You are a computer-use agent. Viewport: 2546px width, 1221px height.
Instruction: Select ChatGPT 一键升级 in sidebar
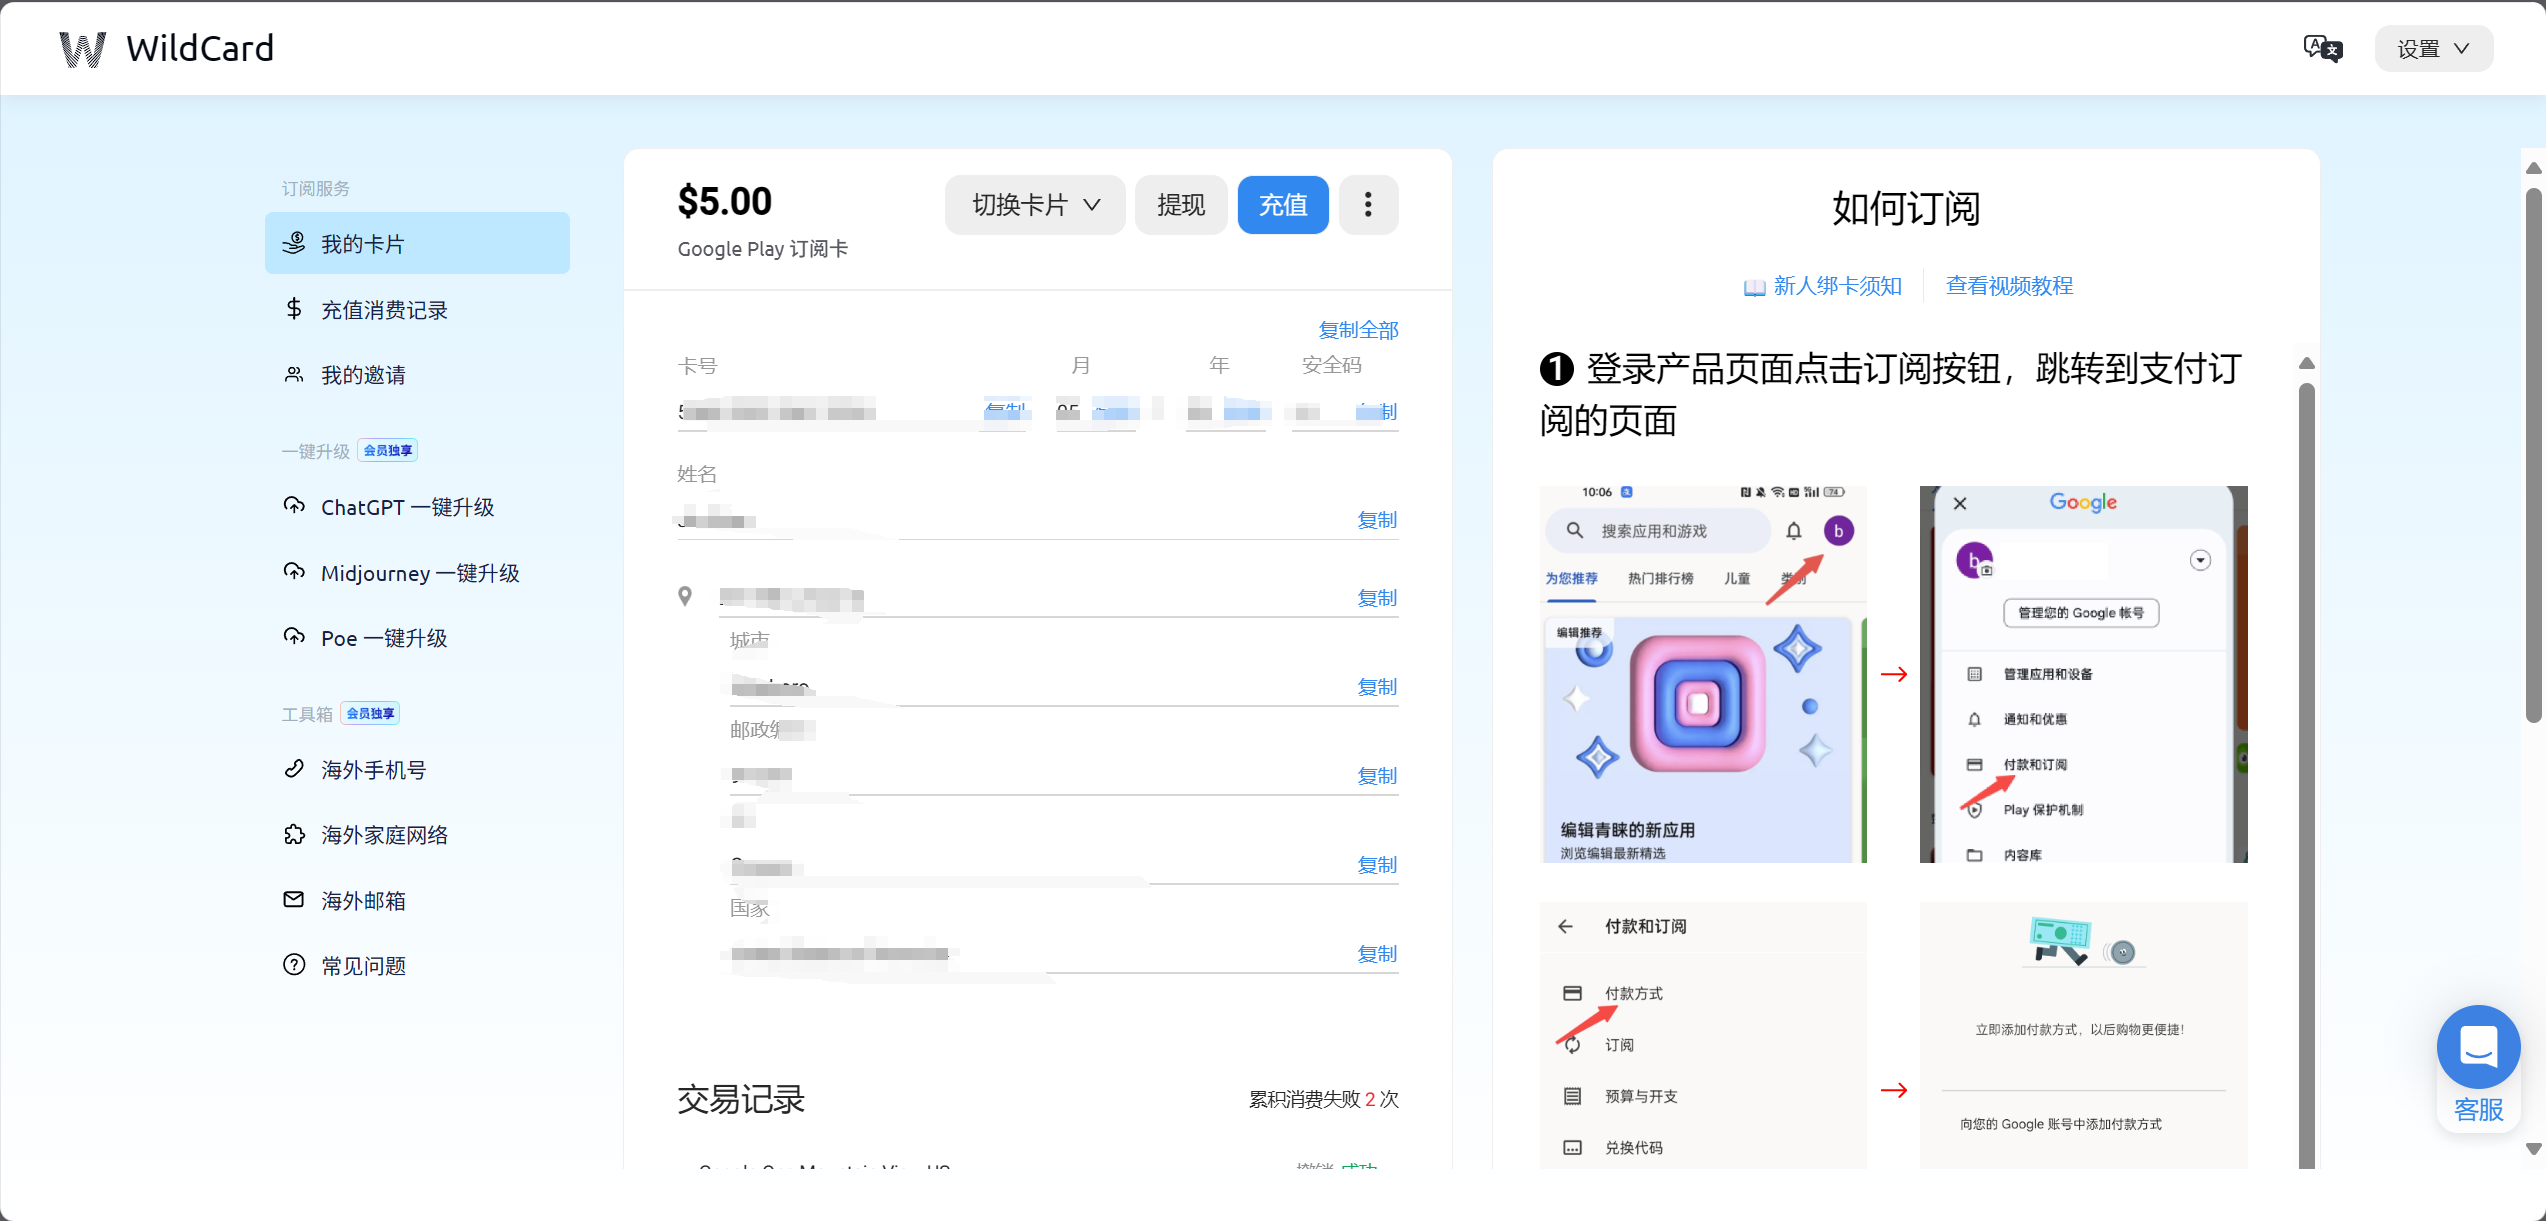407,507
